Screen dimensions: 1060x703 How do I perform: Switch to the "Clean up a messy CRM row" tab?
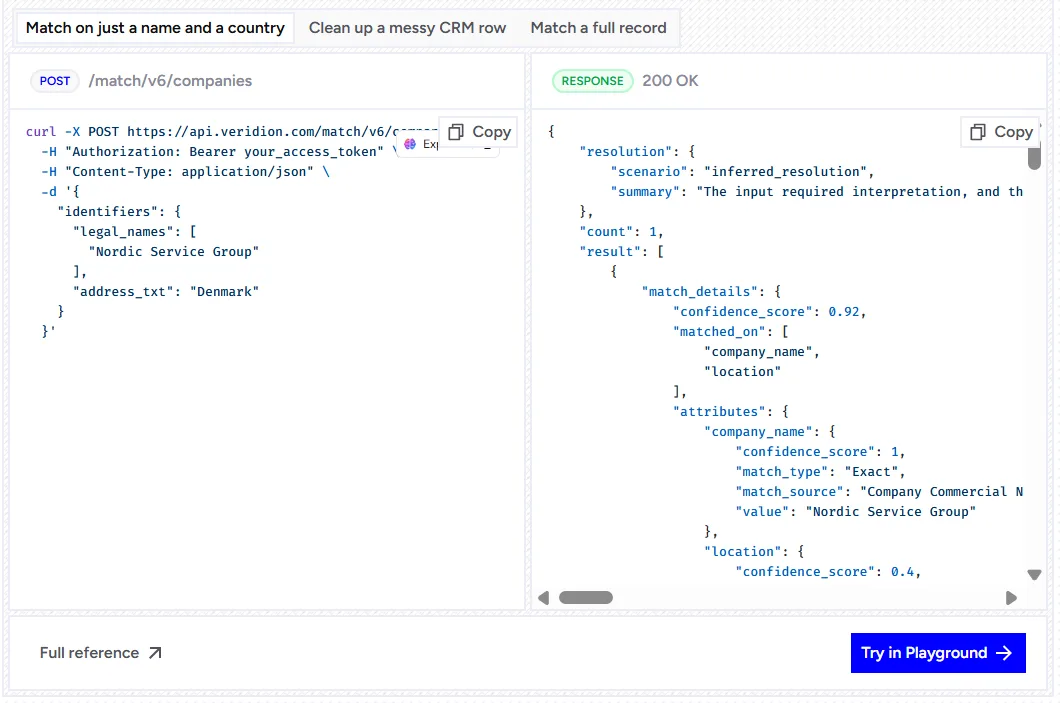(x=407, y=28)
